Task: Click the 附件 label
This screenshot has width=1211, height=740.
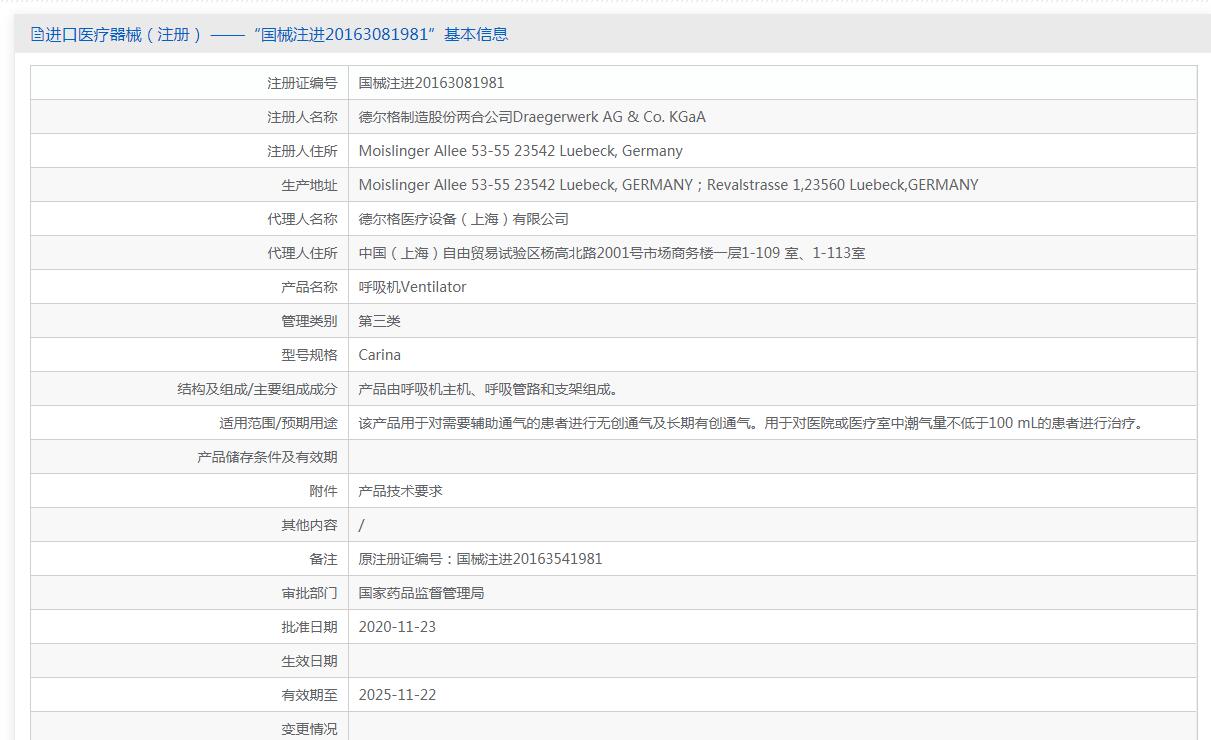Action: (x=323, y=491)
